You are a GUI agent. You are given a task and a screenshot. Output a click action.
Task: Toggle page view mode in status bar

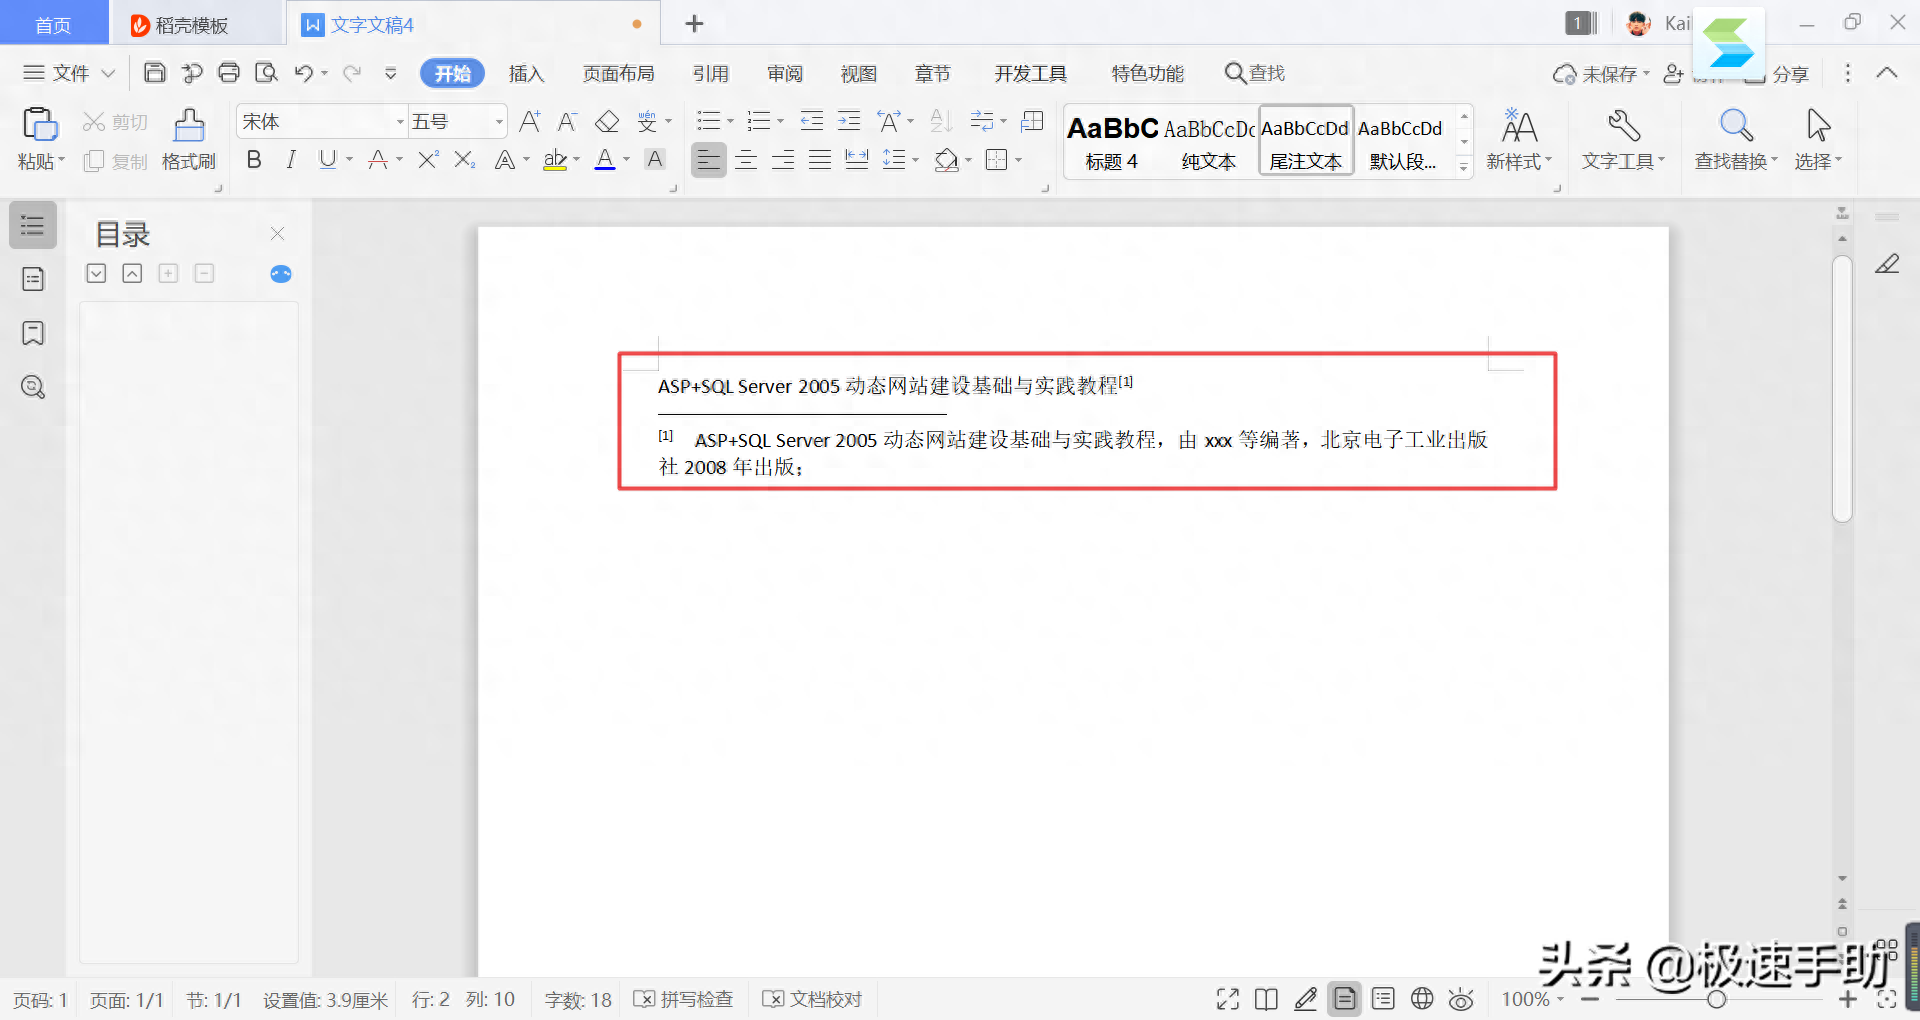[x=1345, y=999]
